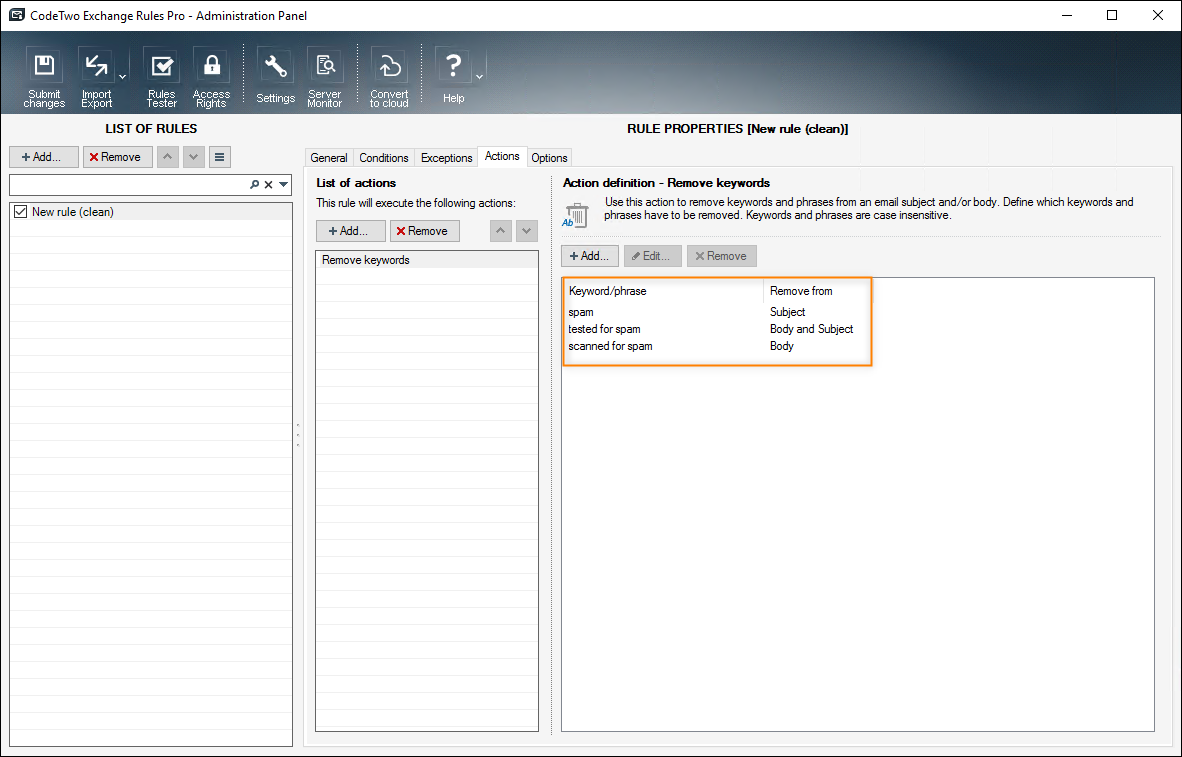This screenshot has height=757, width=1182.
Task: Open the rules list hamburger menu
Action: pyautogui.click(x=219, y=157)
